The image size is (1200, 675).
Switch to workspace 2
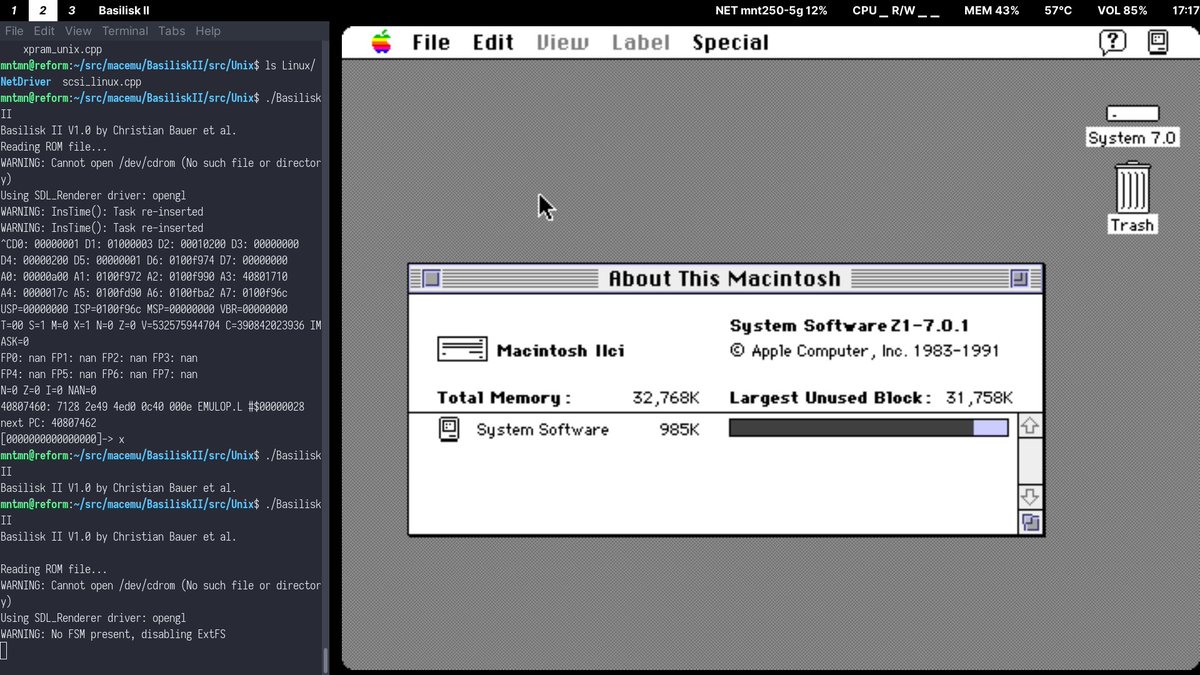43,10
